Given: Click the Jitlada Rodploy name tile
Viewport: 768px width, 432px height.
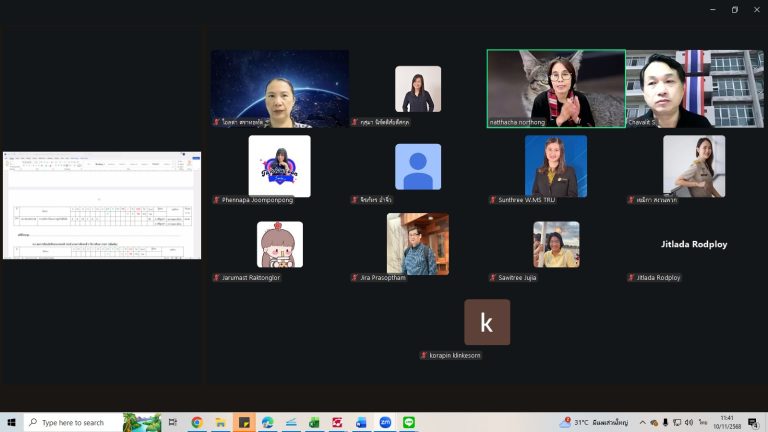Looking at the screenshot, I should click(x=694, y=244).
